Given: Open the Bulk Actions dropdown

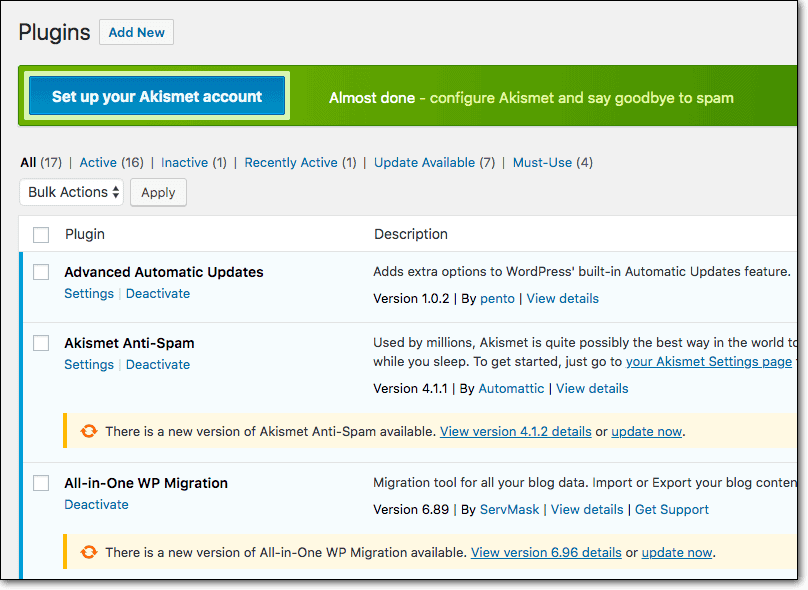Looking at the screenshot, I should (72, 192).
